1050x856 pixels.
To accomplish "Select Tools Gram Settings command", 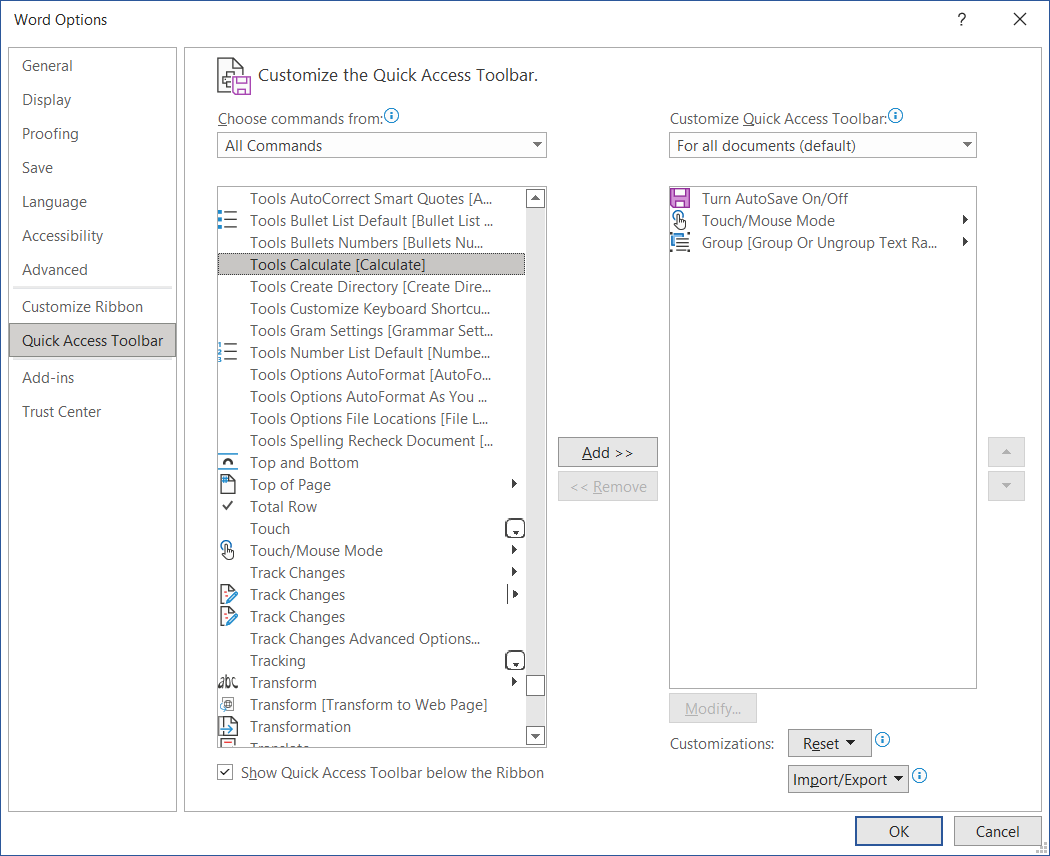I will (x=371, y=331).
